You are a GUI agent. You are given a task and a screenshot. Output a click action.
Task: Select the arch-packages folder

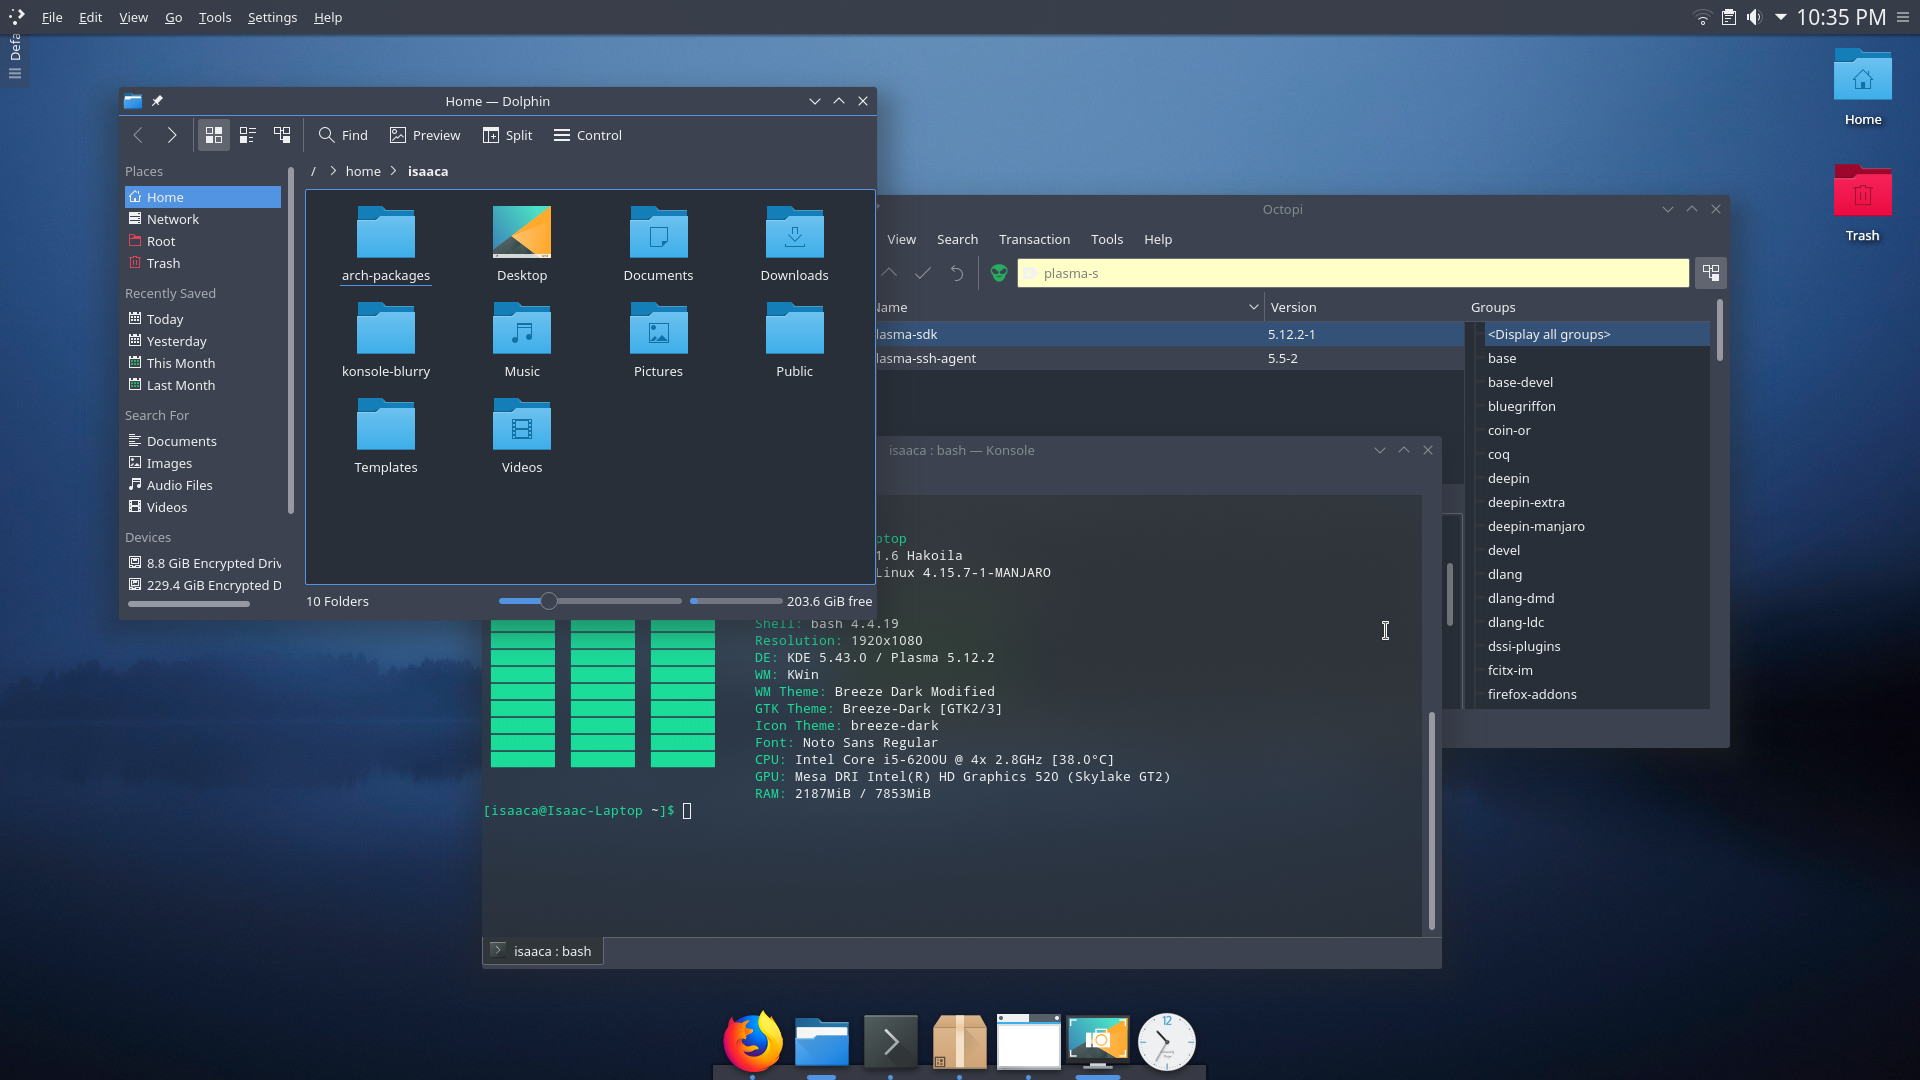(386, 245)
